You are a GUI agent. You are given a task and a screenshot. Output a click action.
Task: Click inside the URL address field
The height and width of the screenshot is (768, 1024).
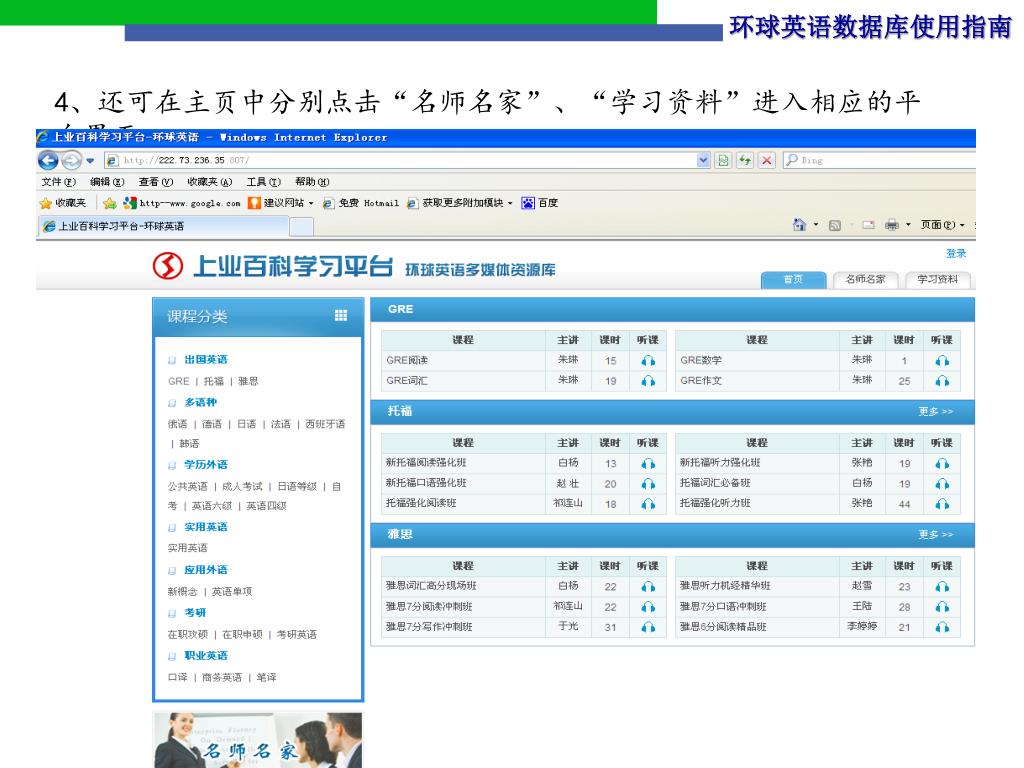pos(408,160)
